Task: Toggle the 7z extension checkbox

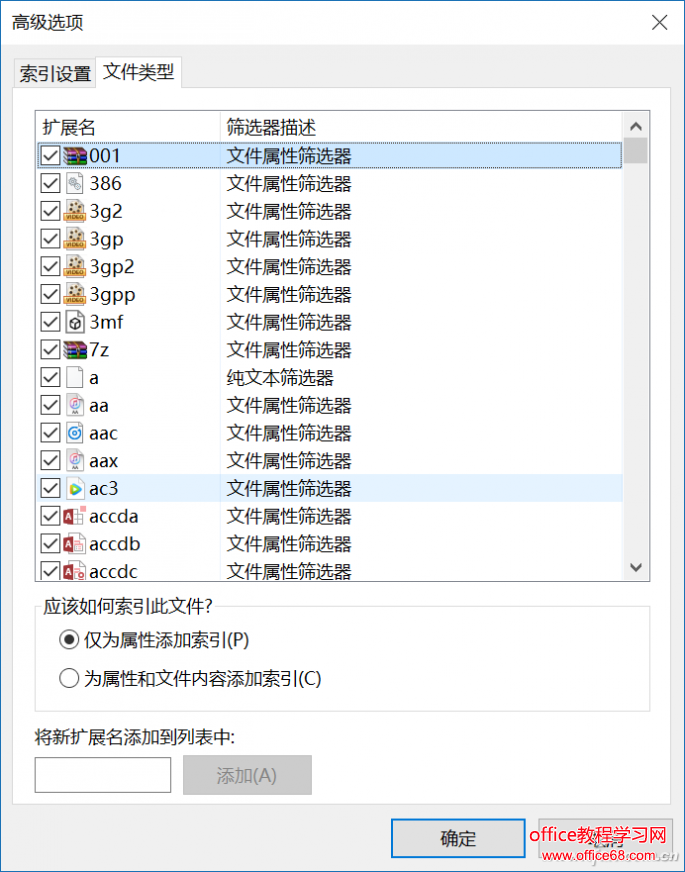Action: (51, 350)
